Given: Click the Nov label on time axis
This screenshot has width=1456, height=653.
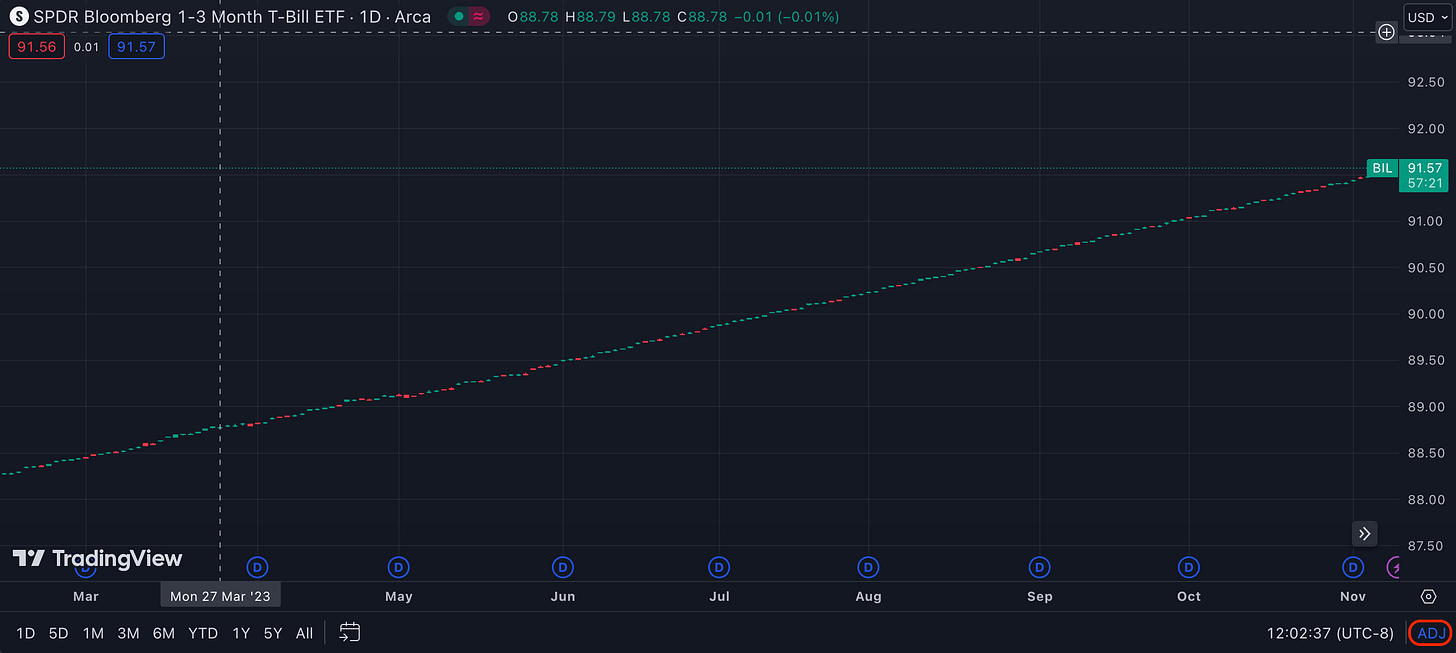Looking at the screenshot, I should point(1353,596).
